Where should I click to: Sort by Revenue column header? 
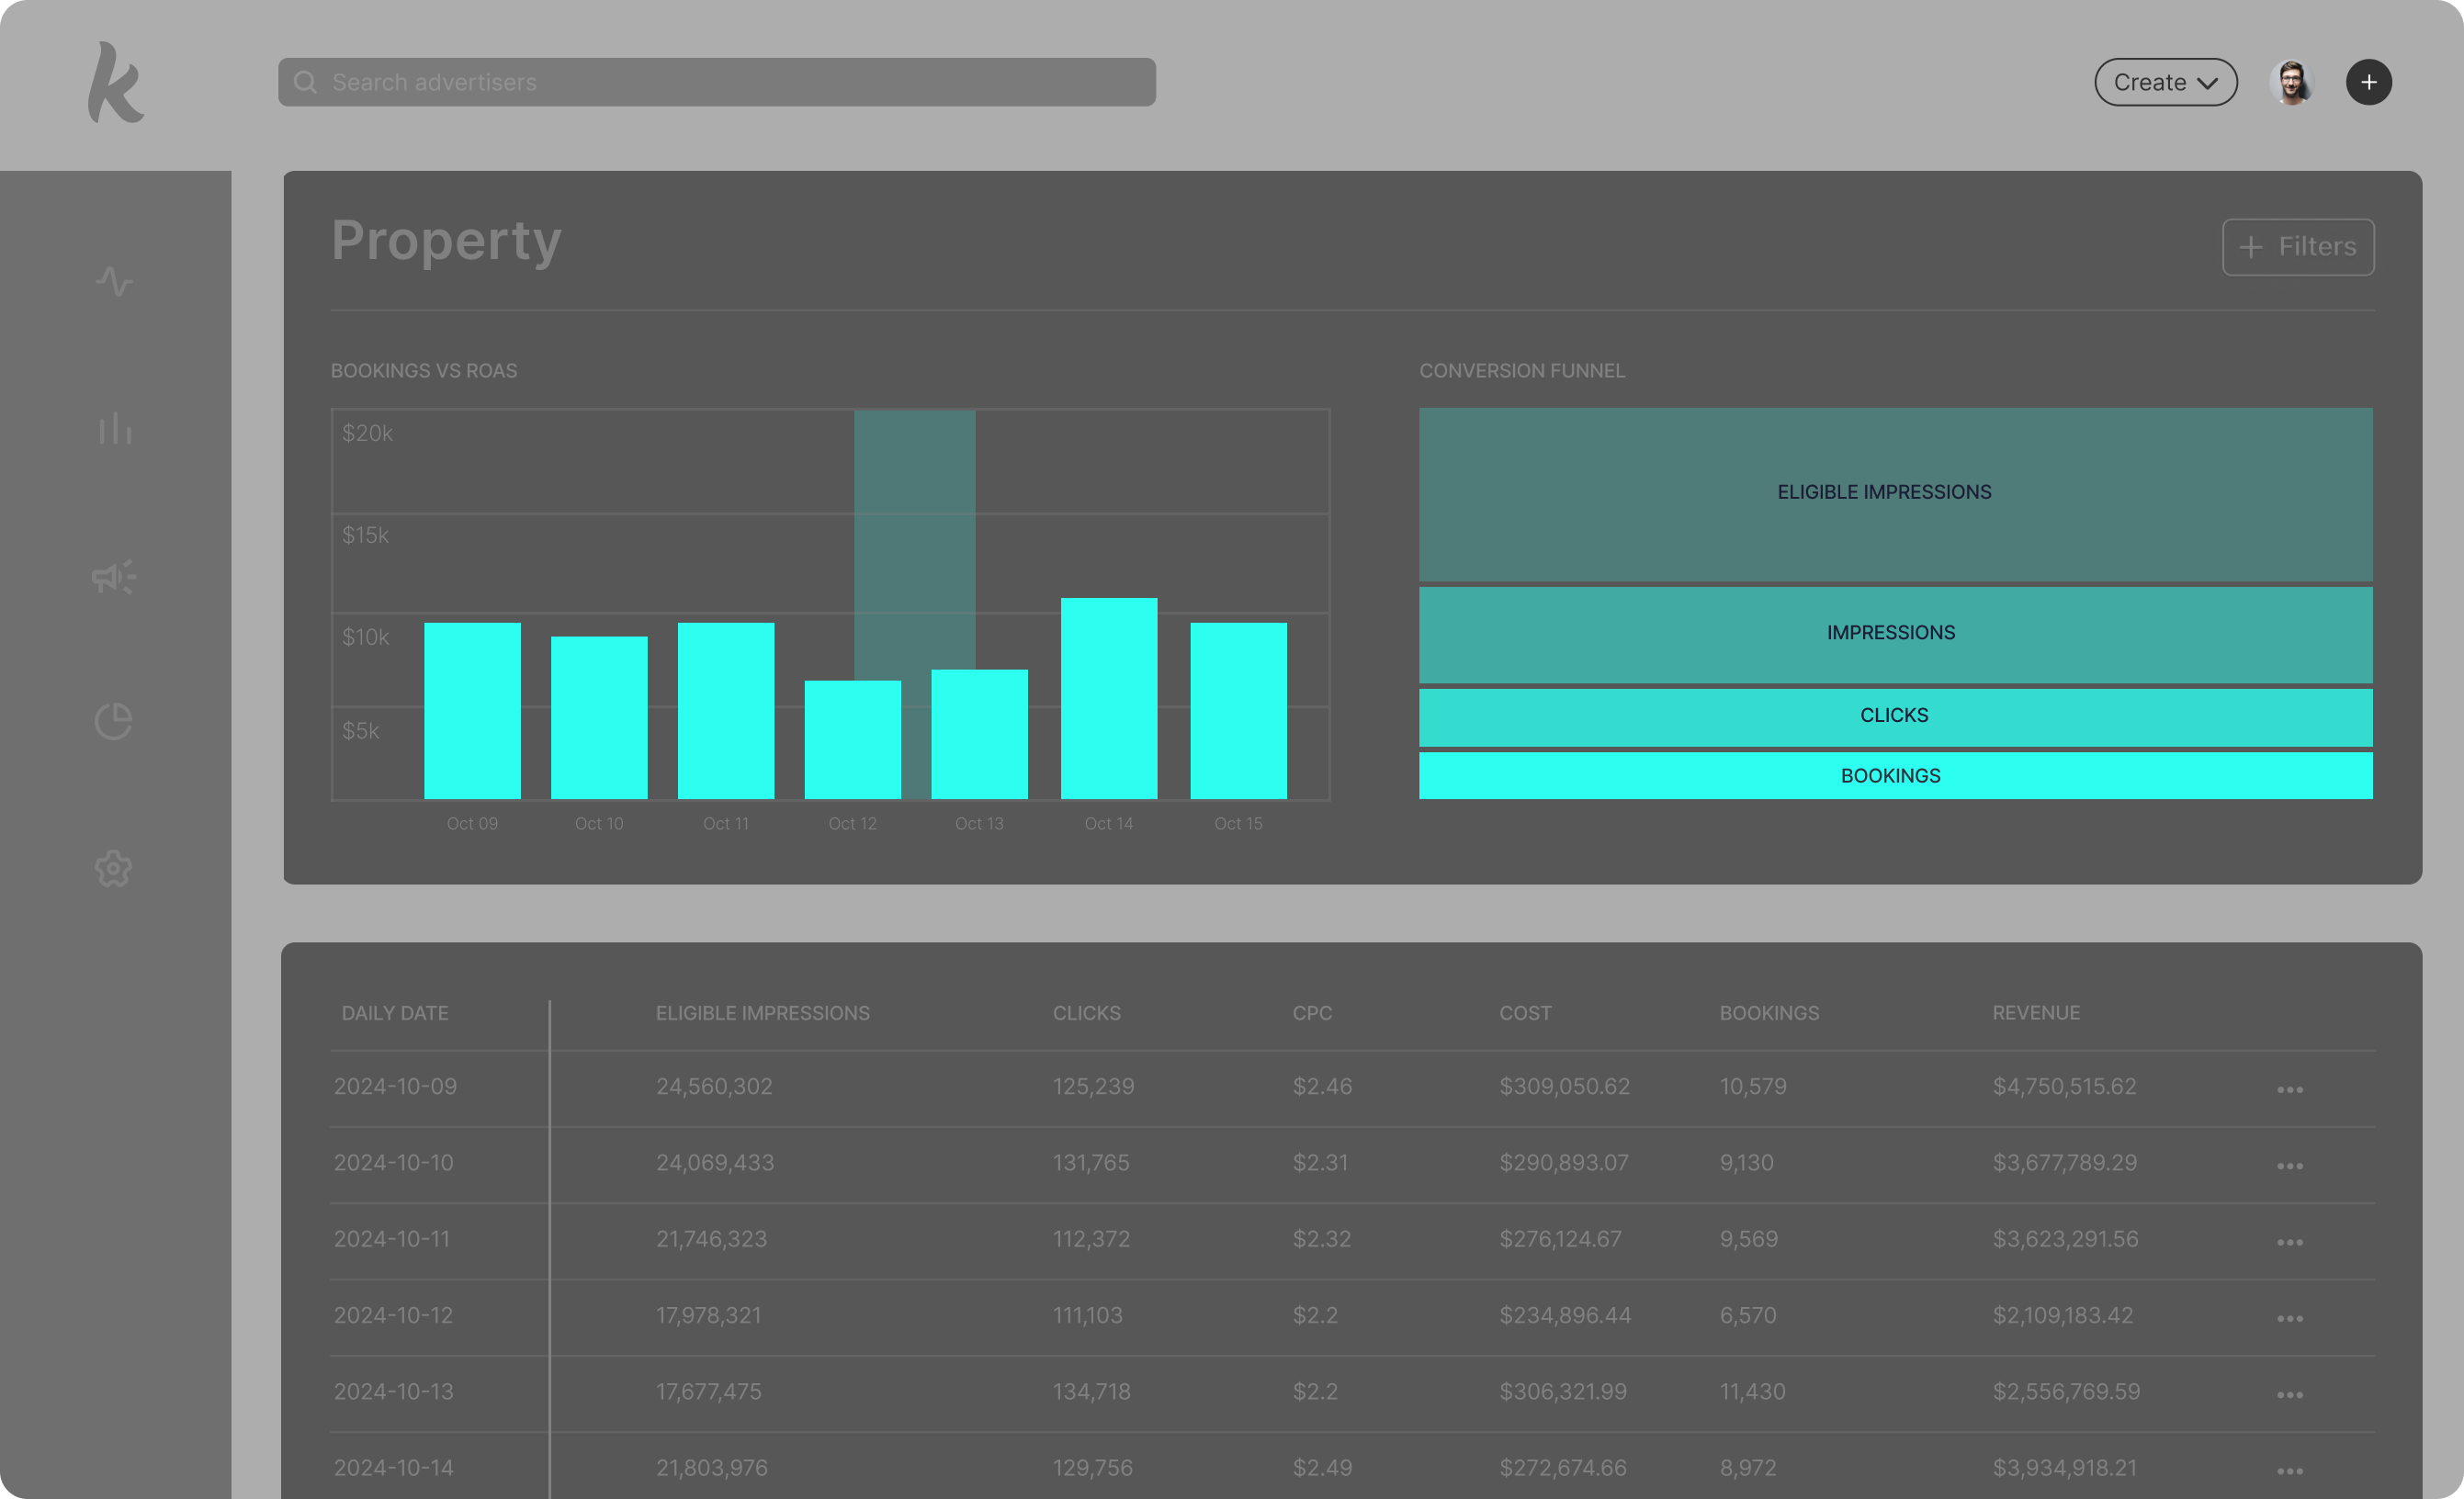tap(2036, 1013)
